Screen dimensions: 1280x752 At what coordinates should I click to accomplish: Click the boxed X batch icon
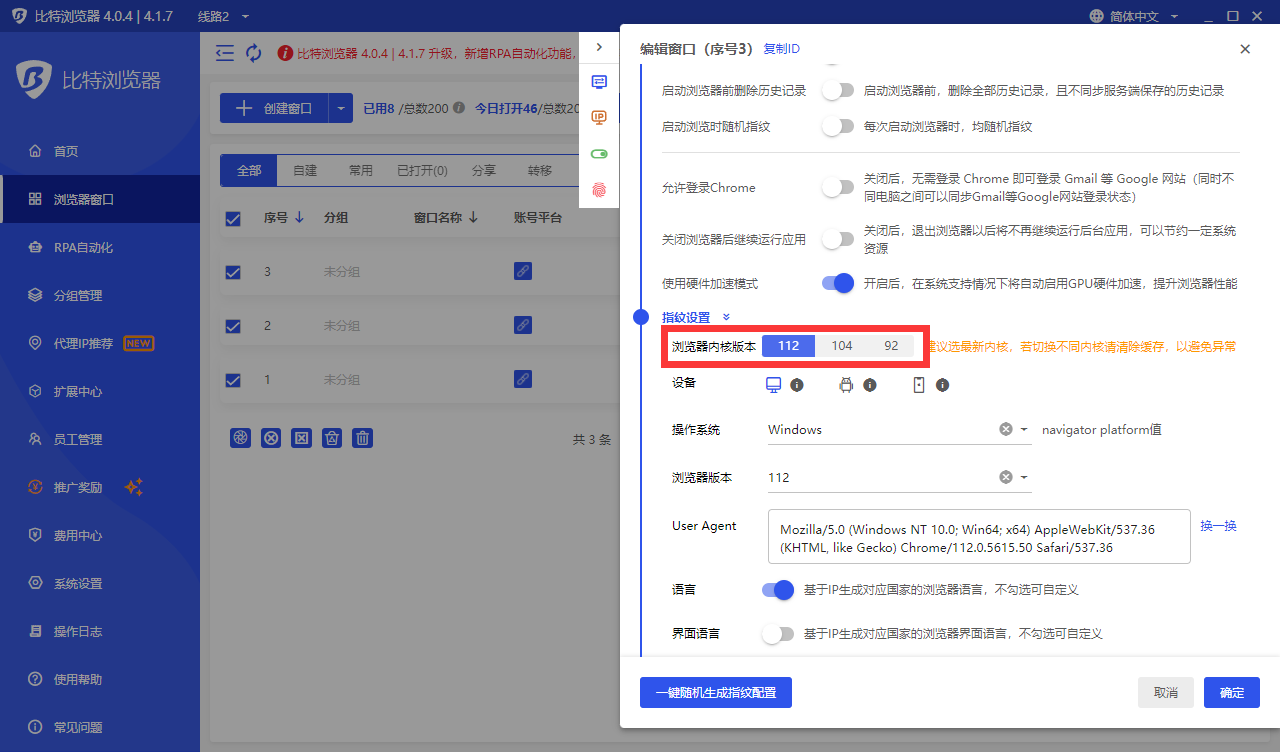click(x=302, y=438)
